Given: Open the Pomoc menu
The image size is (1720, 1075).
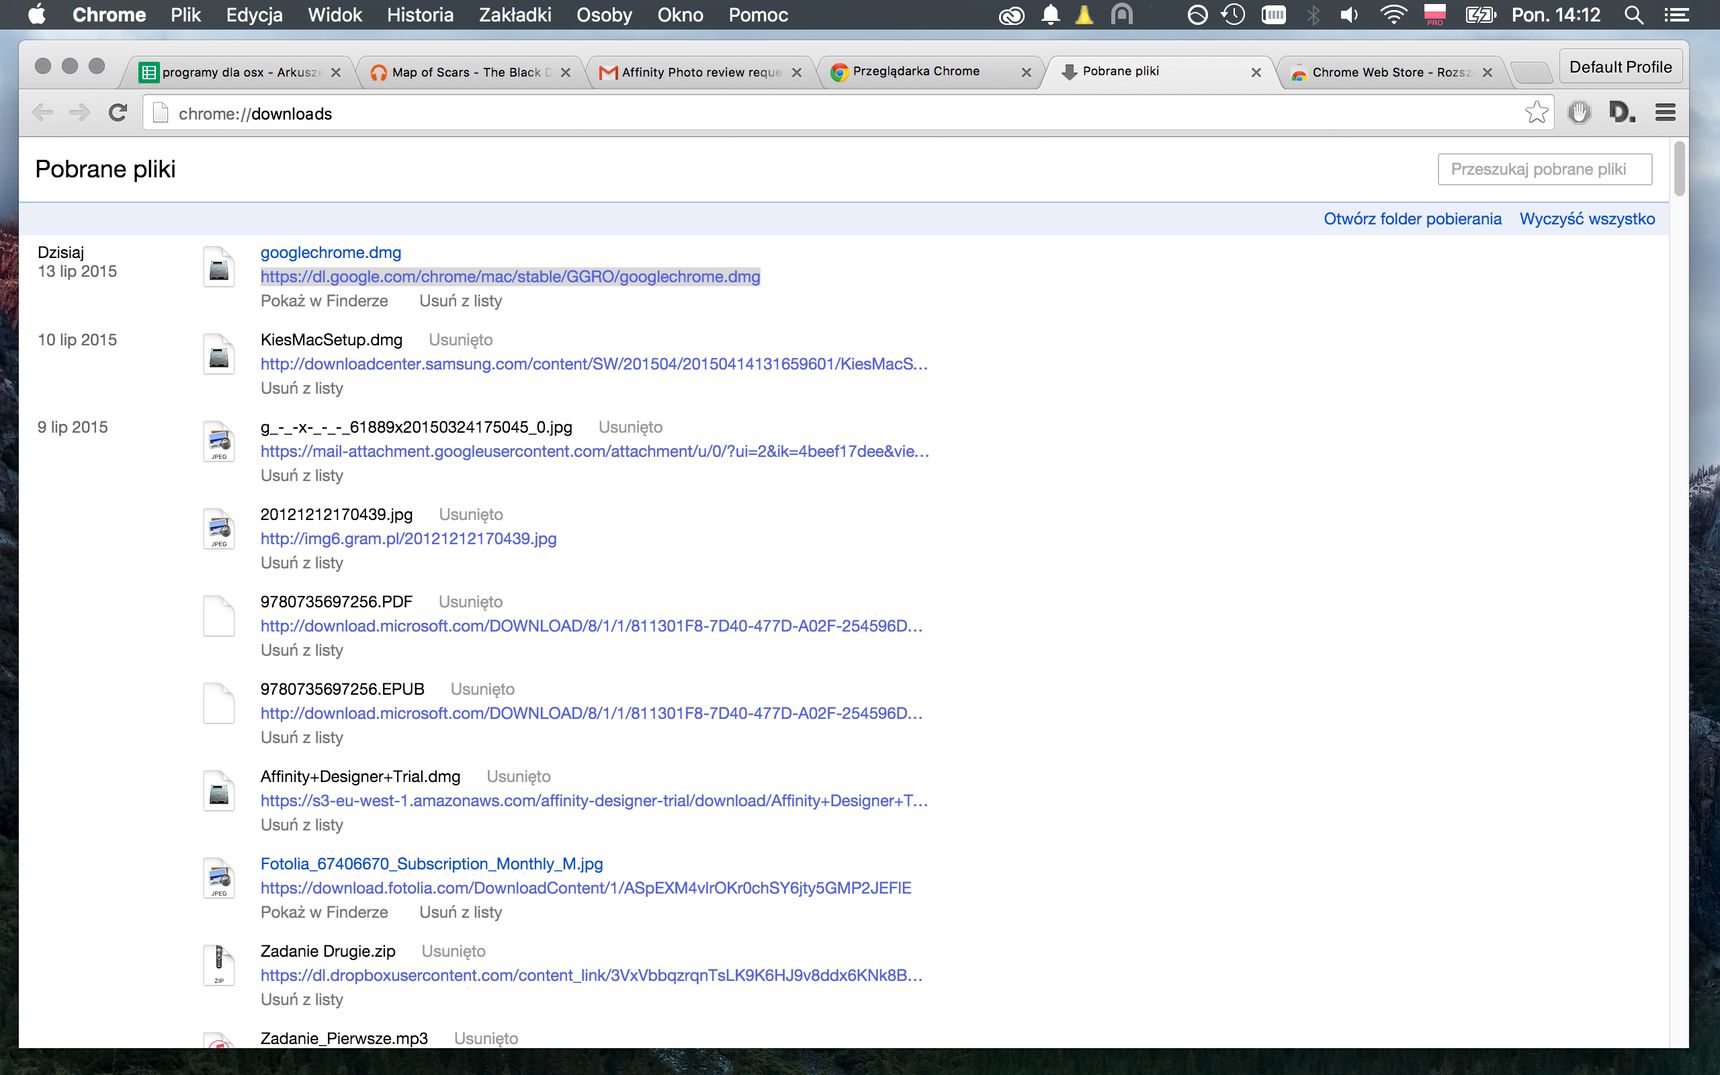Looking at the screenshot, I should [x=758, y=15].
